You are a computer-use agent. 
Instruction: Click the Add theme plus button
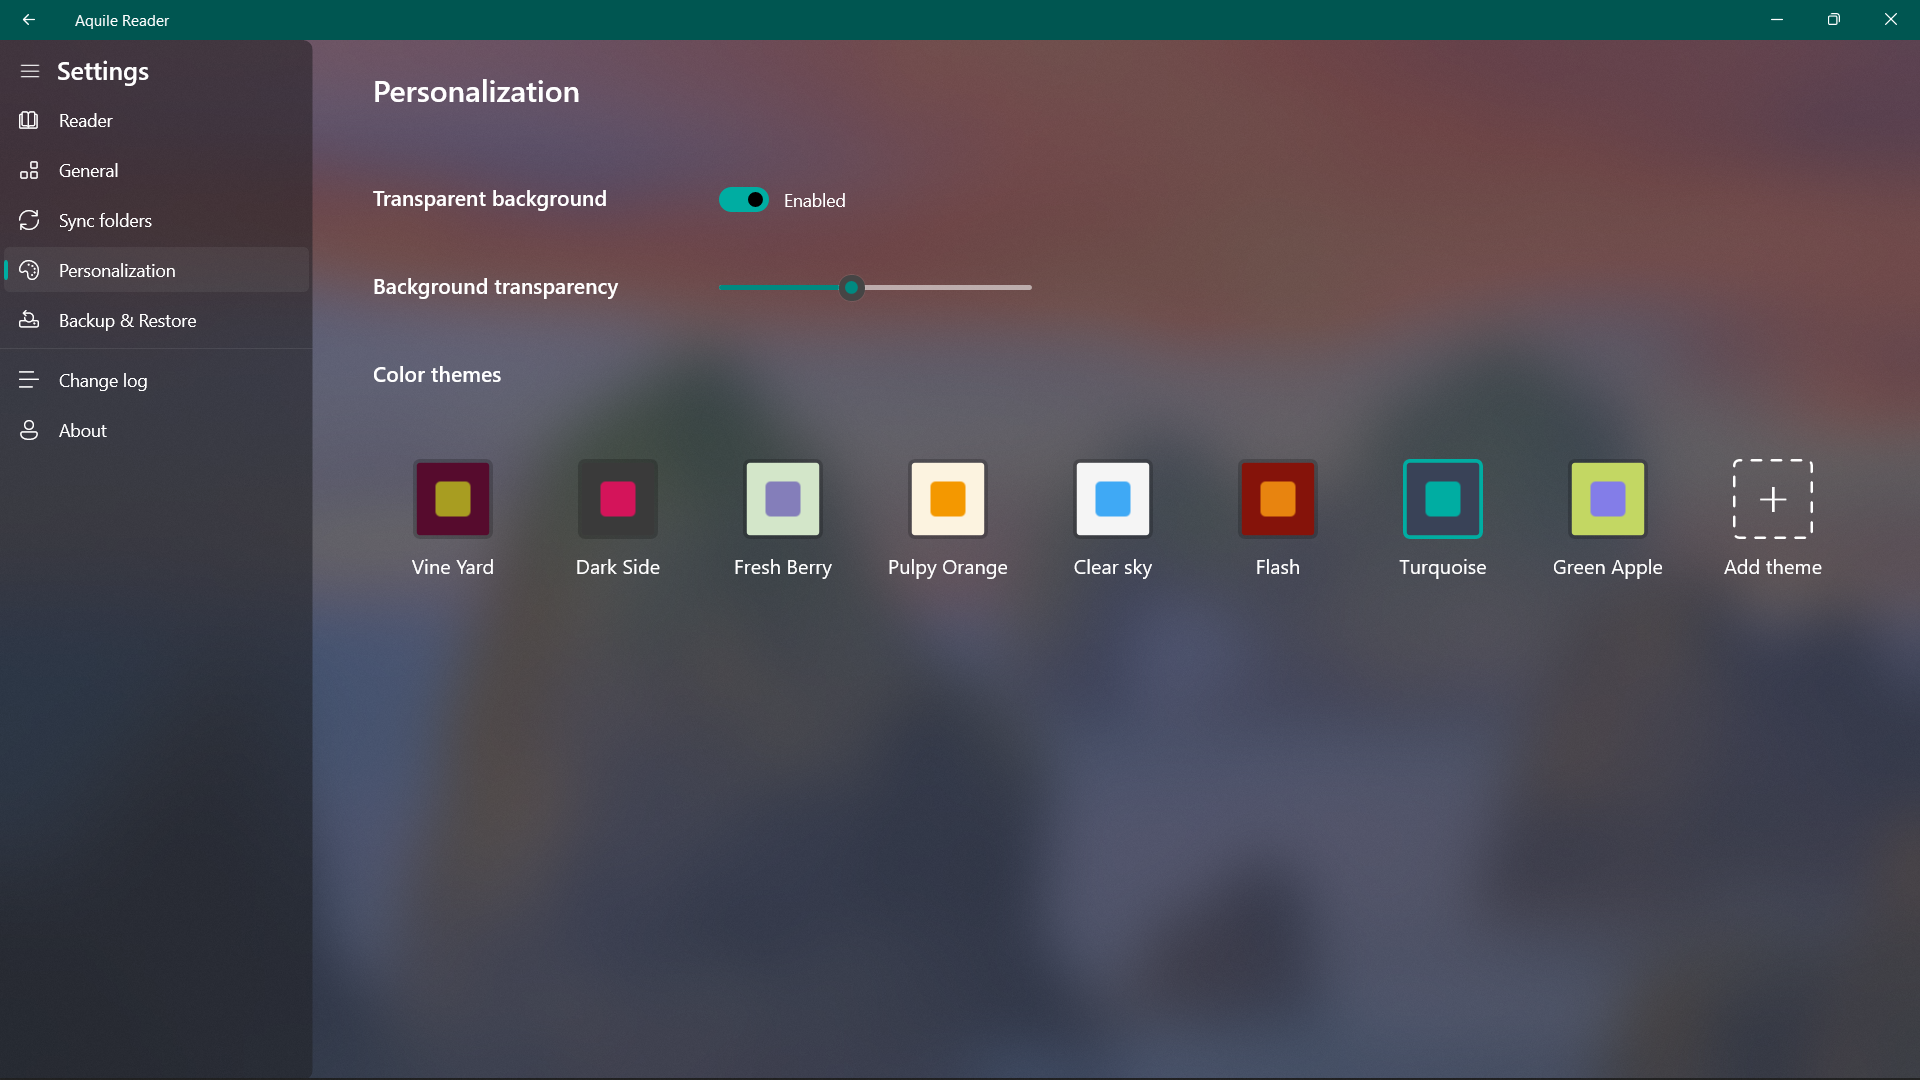(x=1772, y=498)
